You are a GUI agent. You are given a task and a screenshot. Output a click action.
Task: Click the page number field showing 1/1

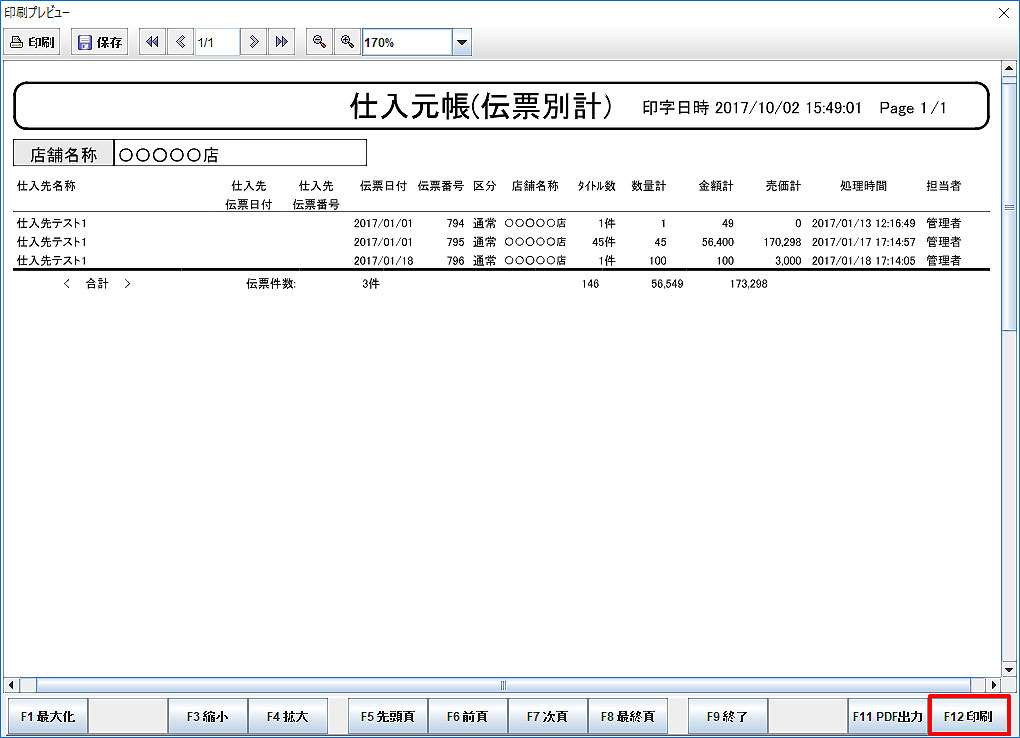tap(216, 42)
